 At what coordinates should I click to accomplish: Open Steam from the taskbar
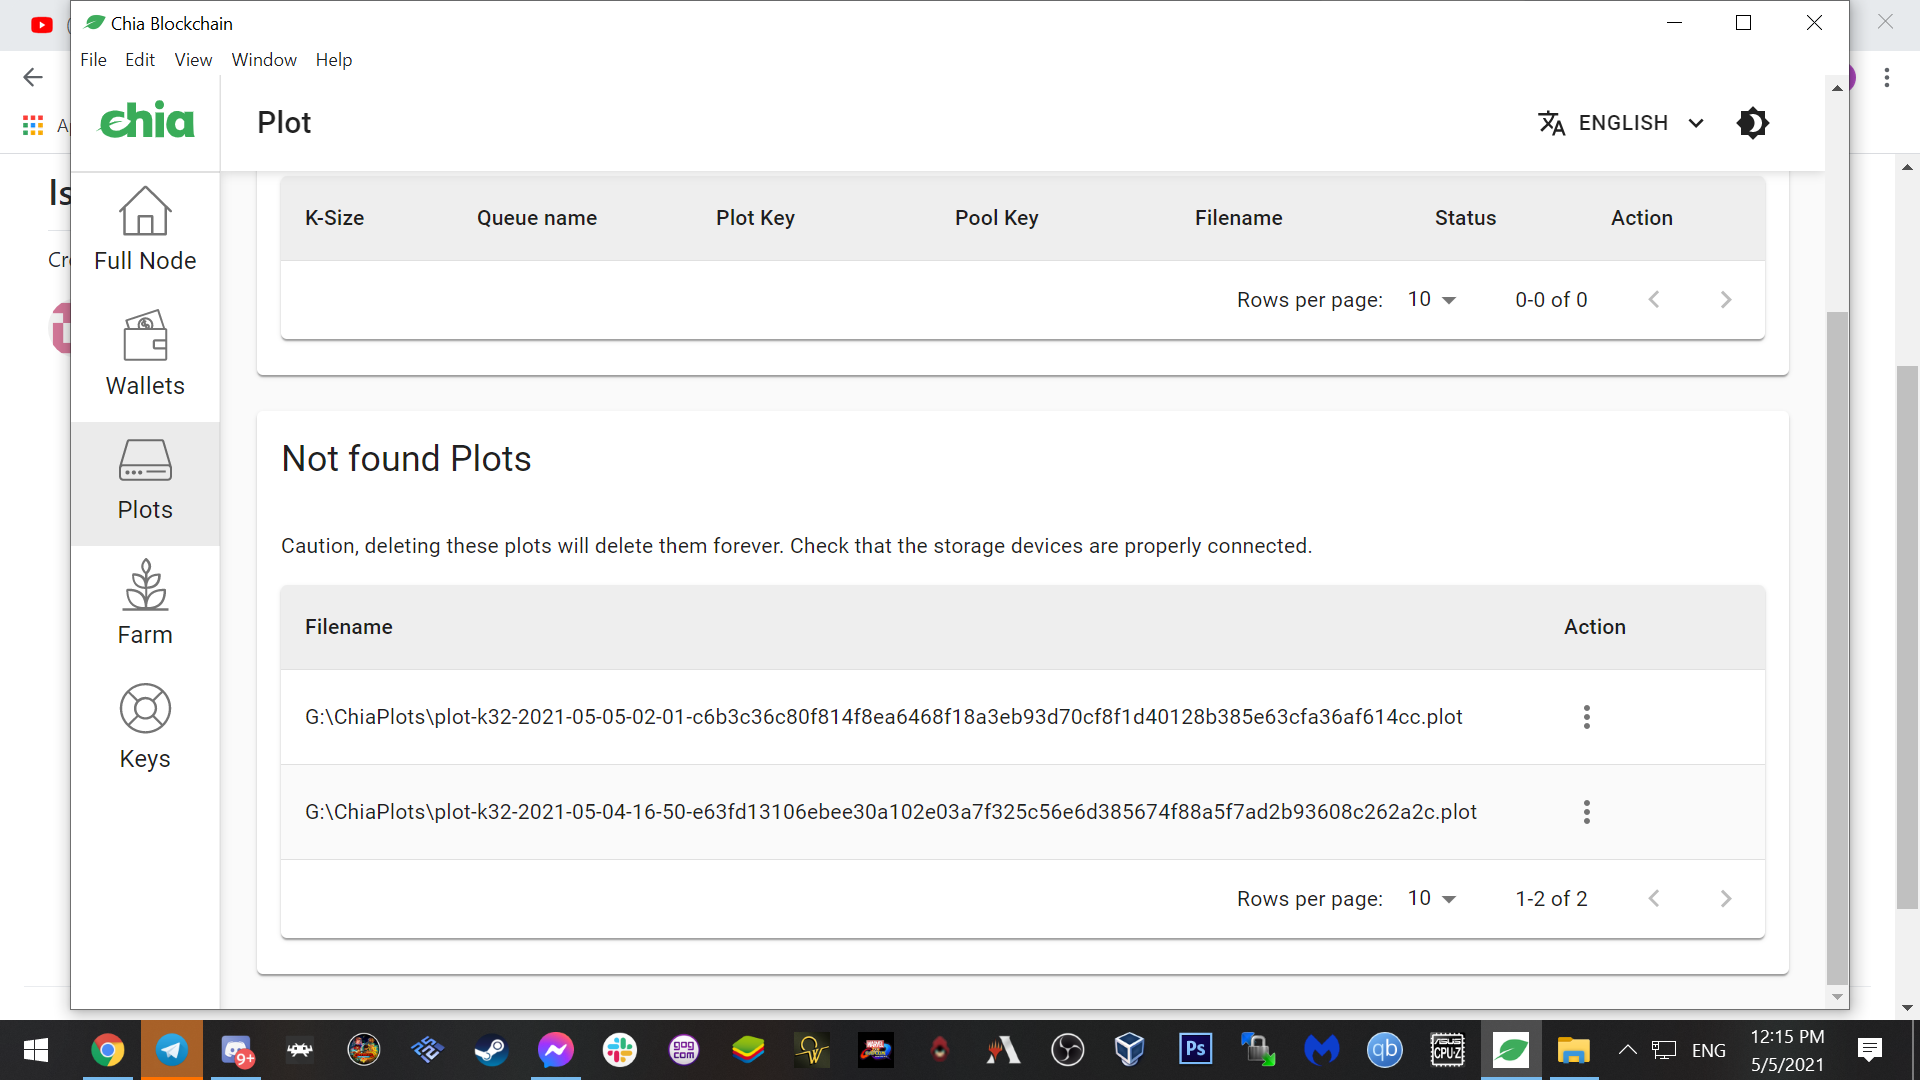(x=491, y=1050)
